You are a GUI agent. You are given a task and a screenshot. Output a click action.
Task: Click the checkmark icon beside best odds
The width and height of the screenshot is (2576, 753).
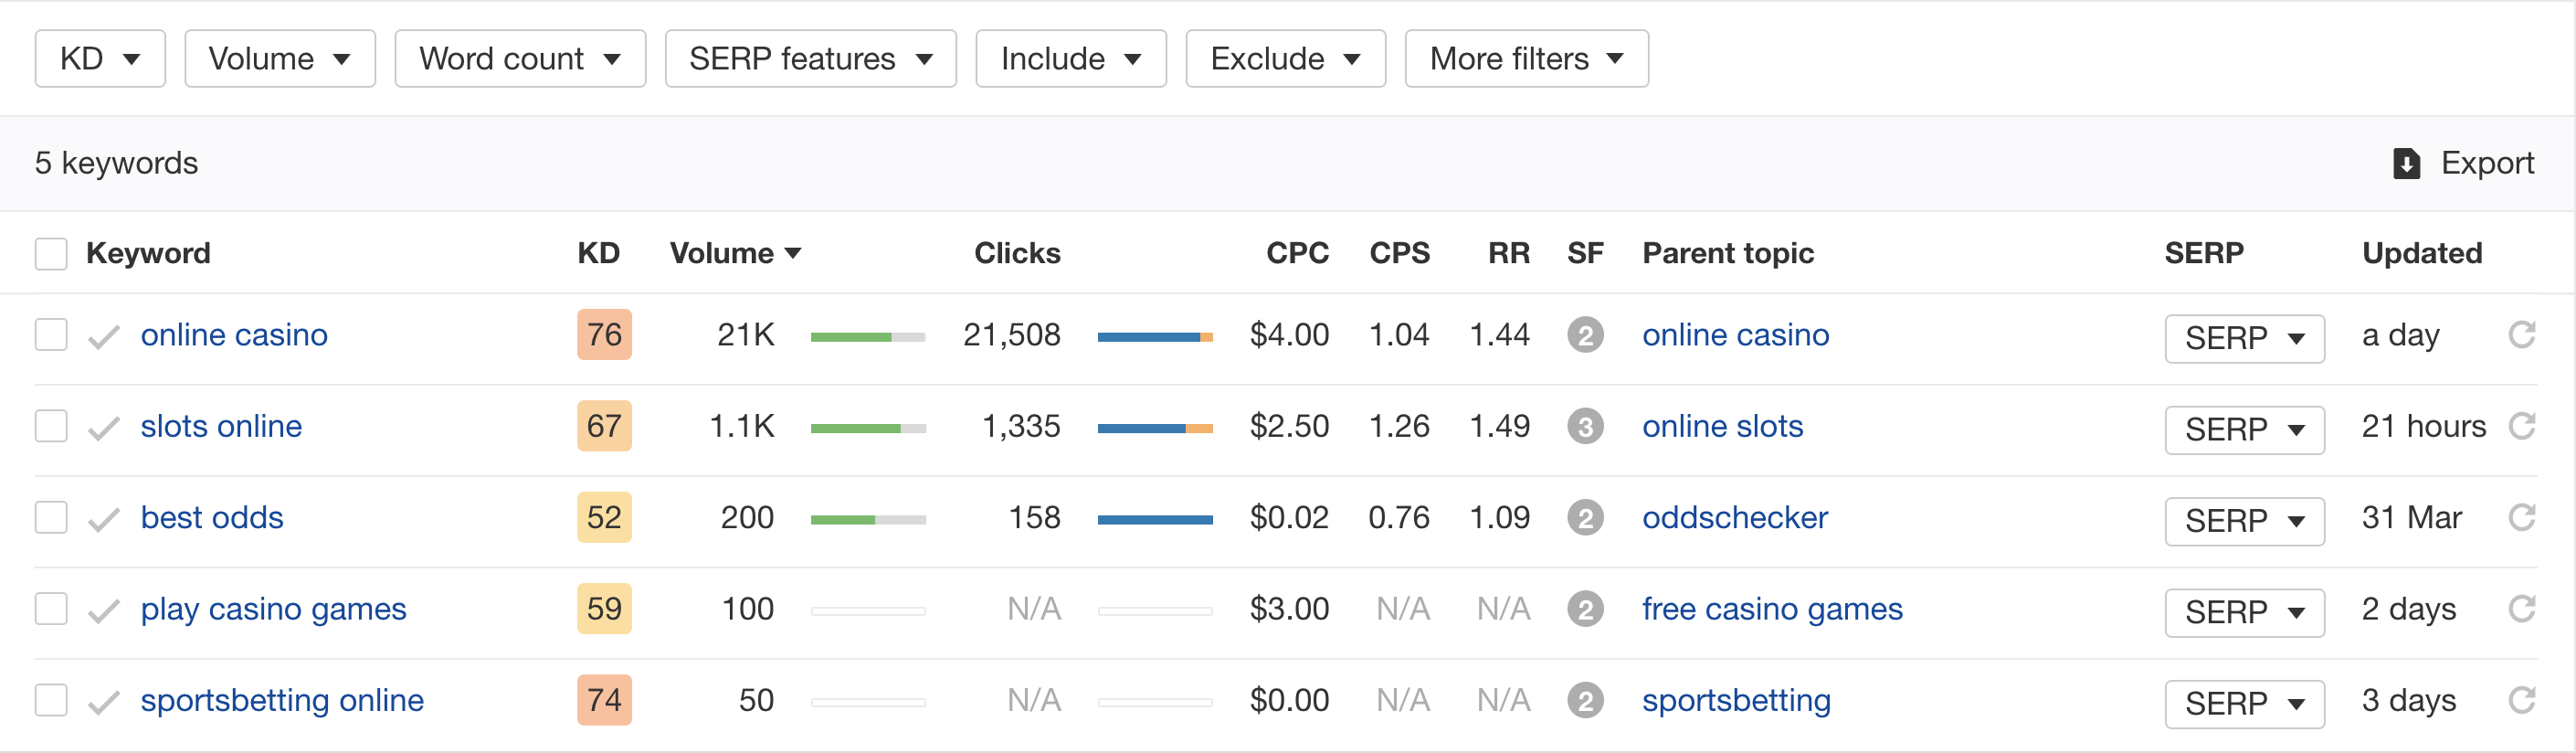[x=104, y=519]
